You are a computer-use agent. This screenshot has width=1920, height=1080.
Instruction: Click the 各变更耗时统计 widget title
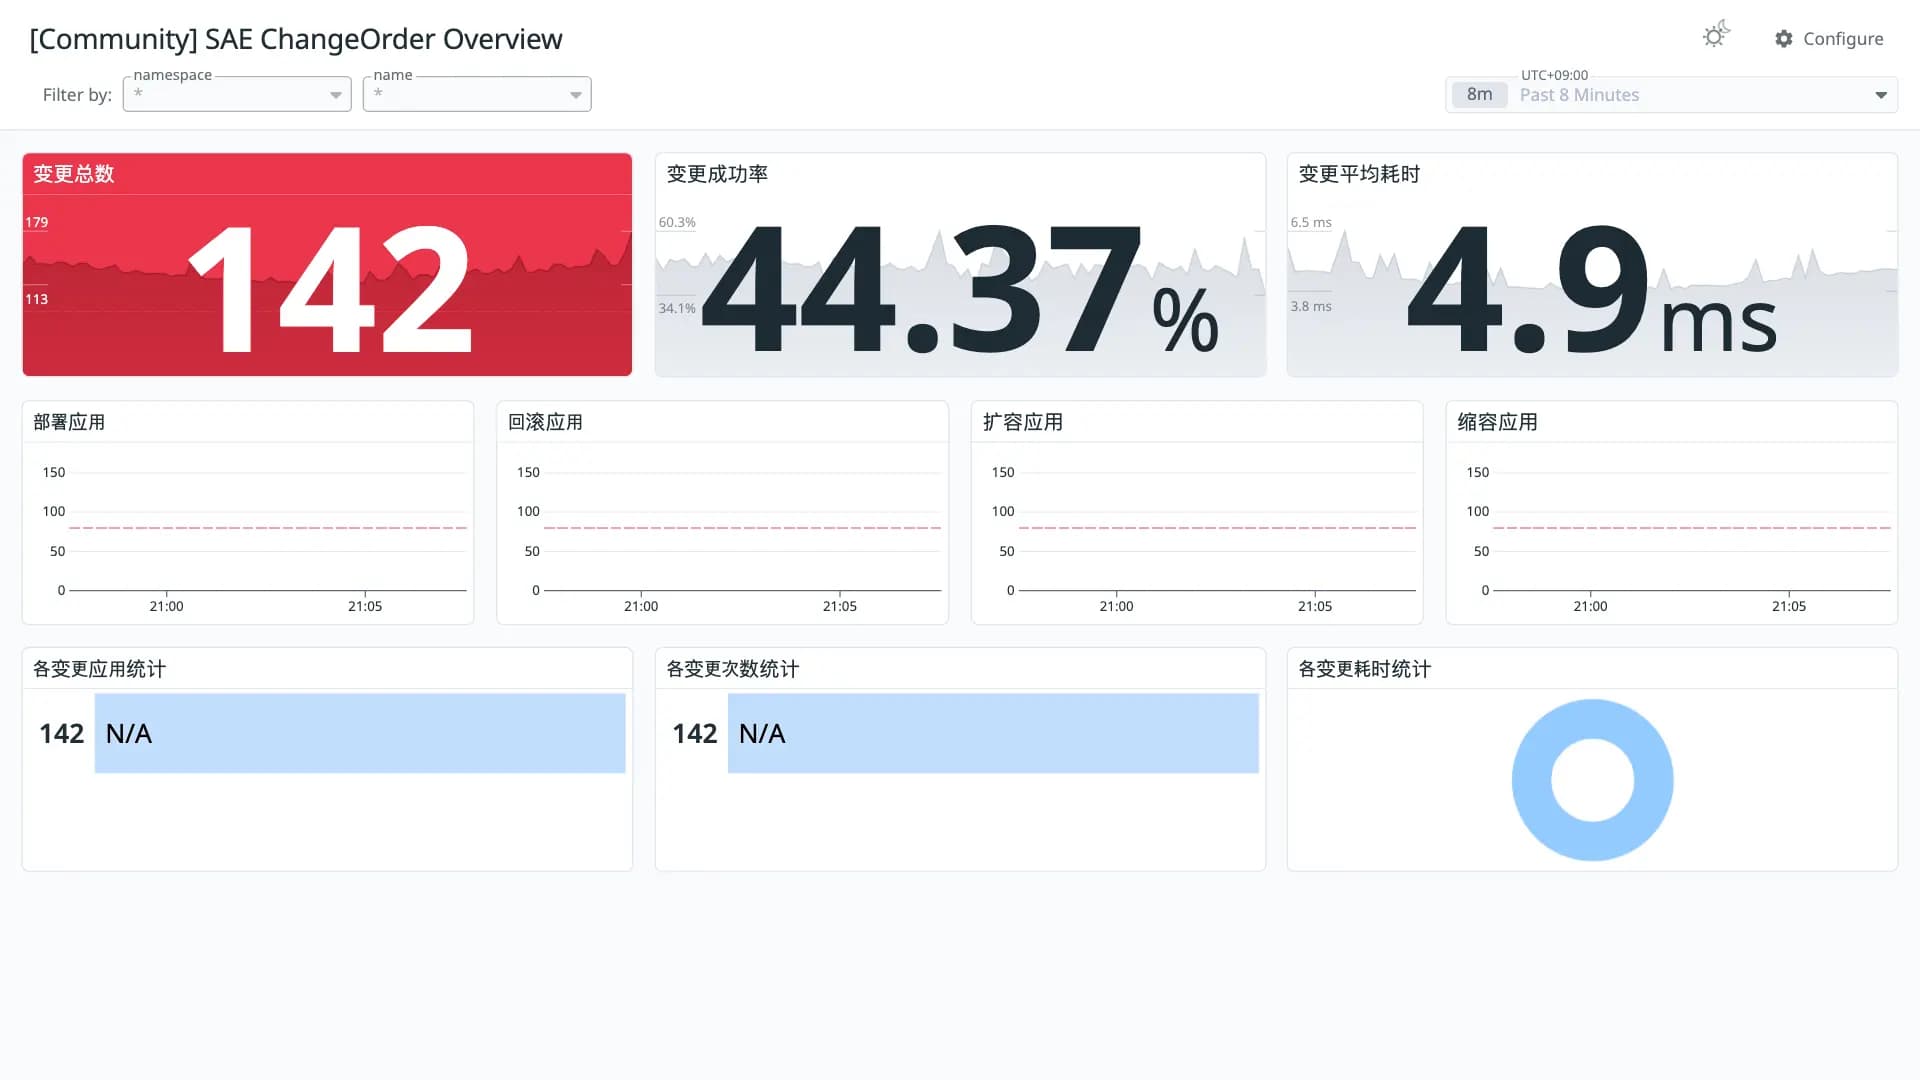pyautogui.click(x=1364, y=669)
